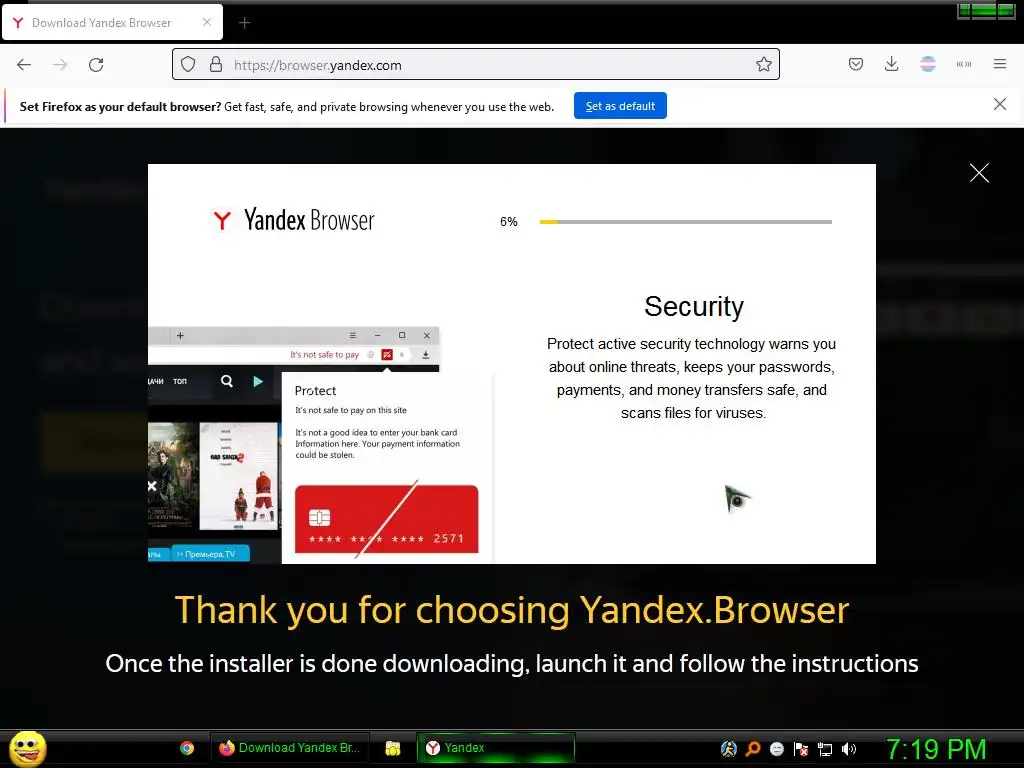Open the Firefox account avatar icon
The width and height of the screenshot is (1024, 768).
pyautogui.click(x=927, y=64)
